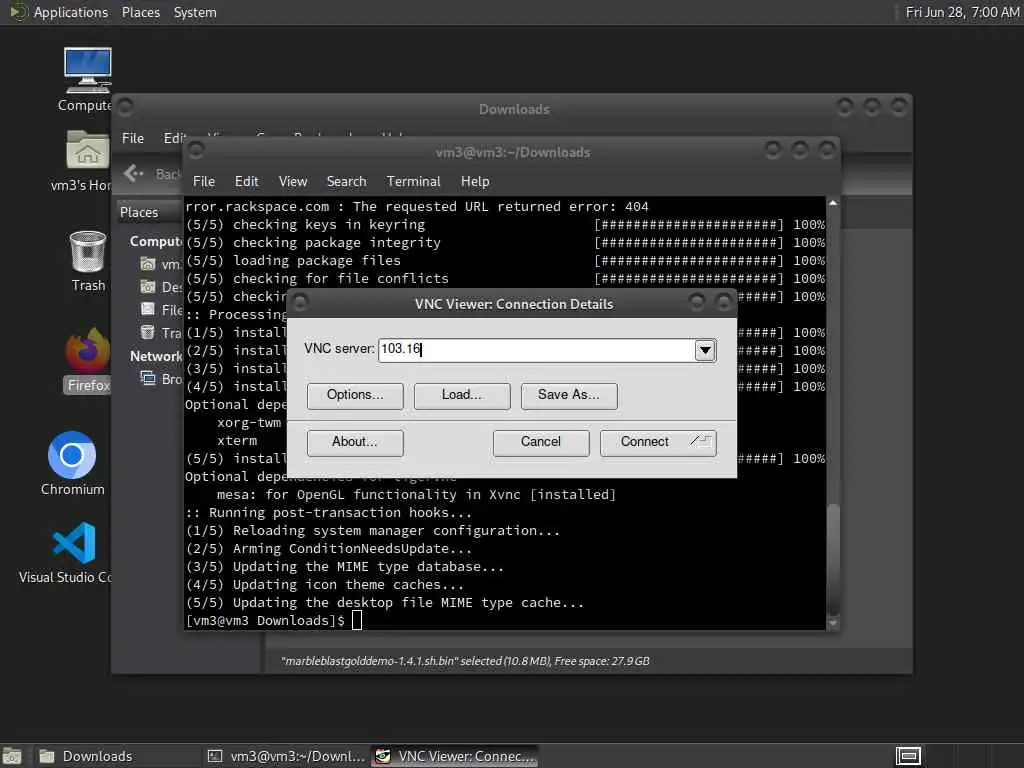Open the terminal Search menu
This screenshot has width=1024, height=768.
pos(346,182)
